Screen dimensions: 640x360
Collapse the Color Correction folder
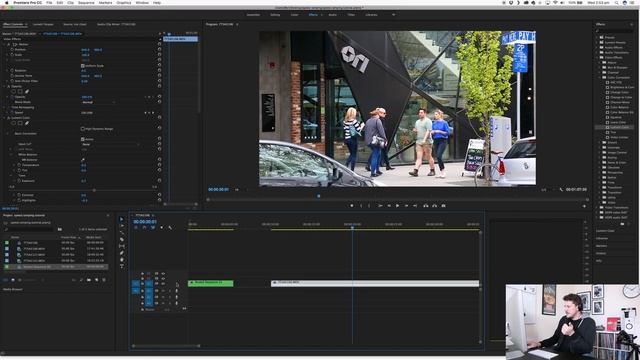(x=600, y=77)
